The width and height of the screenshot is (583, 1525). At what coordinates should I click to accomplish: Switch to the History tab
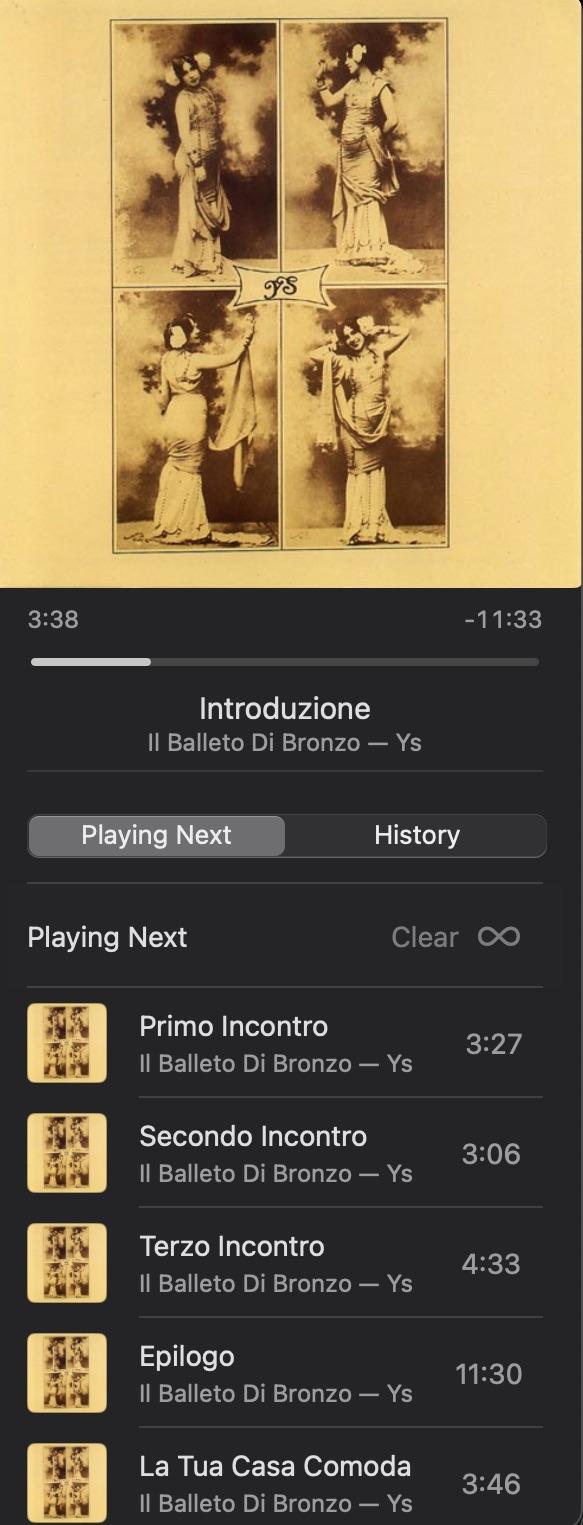point(417,835)
